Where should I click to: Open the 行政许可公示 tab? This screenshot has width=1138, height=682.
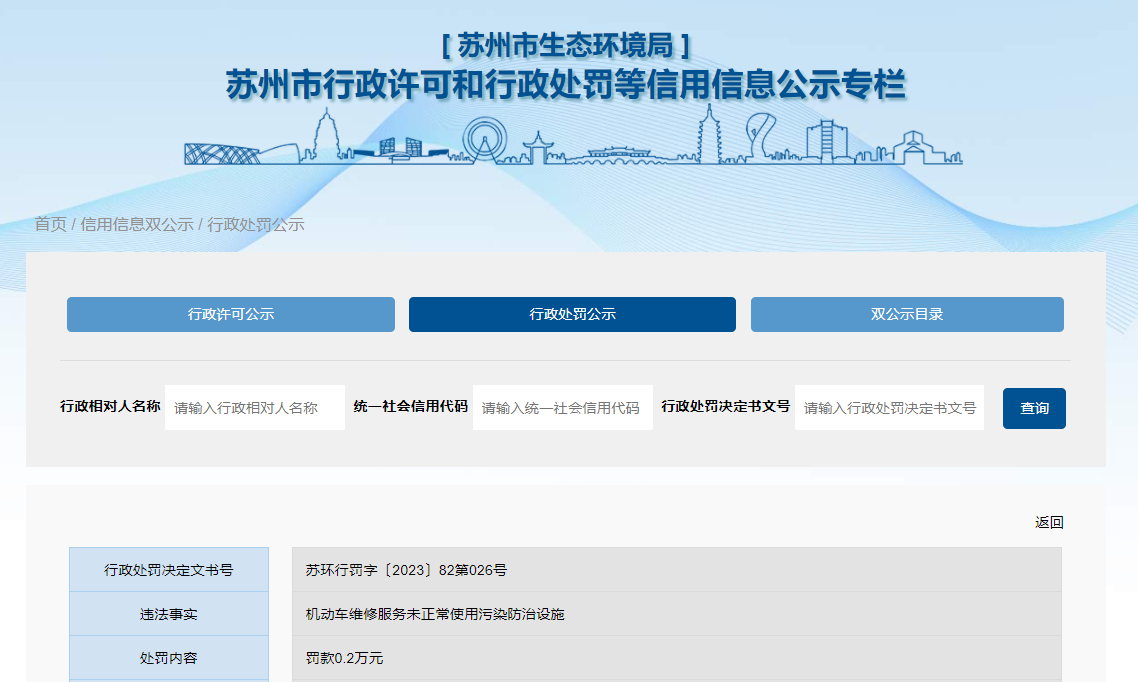(231, 314)
